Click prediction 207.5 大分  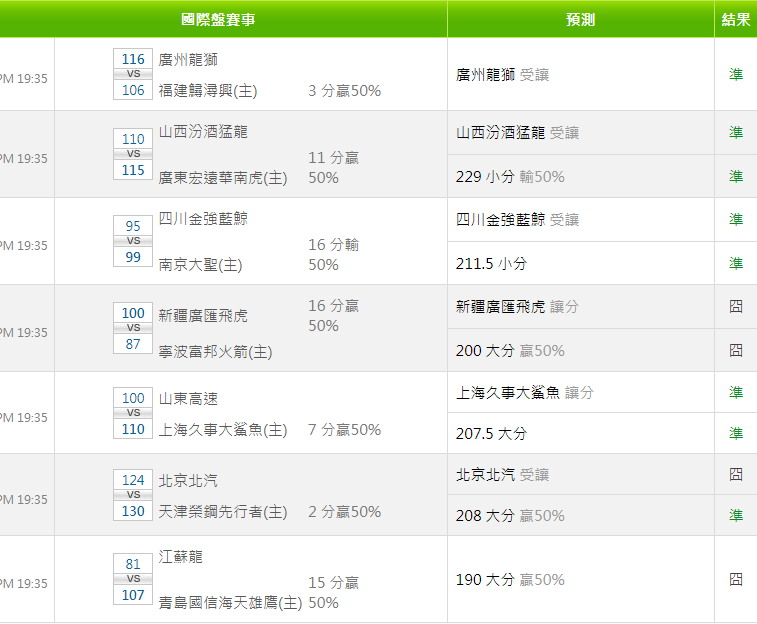(491, 433)
